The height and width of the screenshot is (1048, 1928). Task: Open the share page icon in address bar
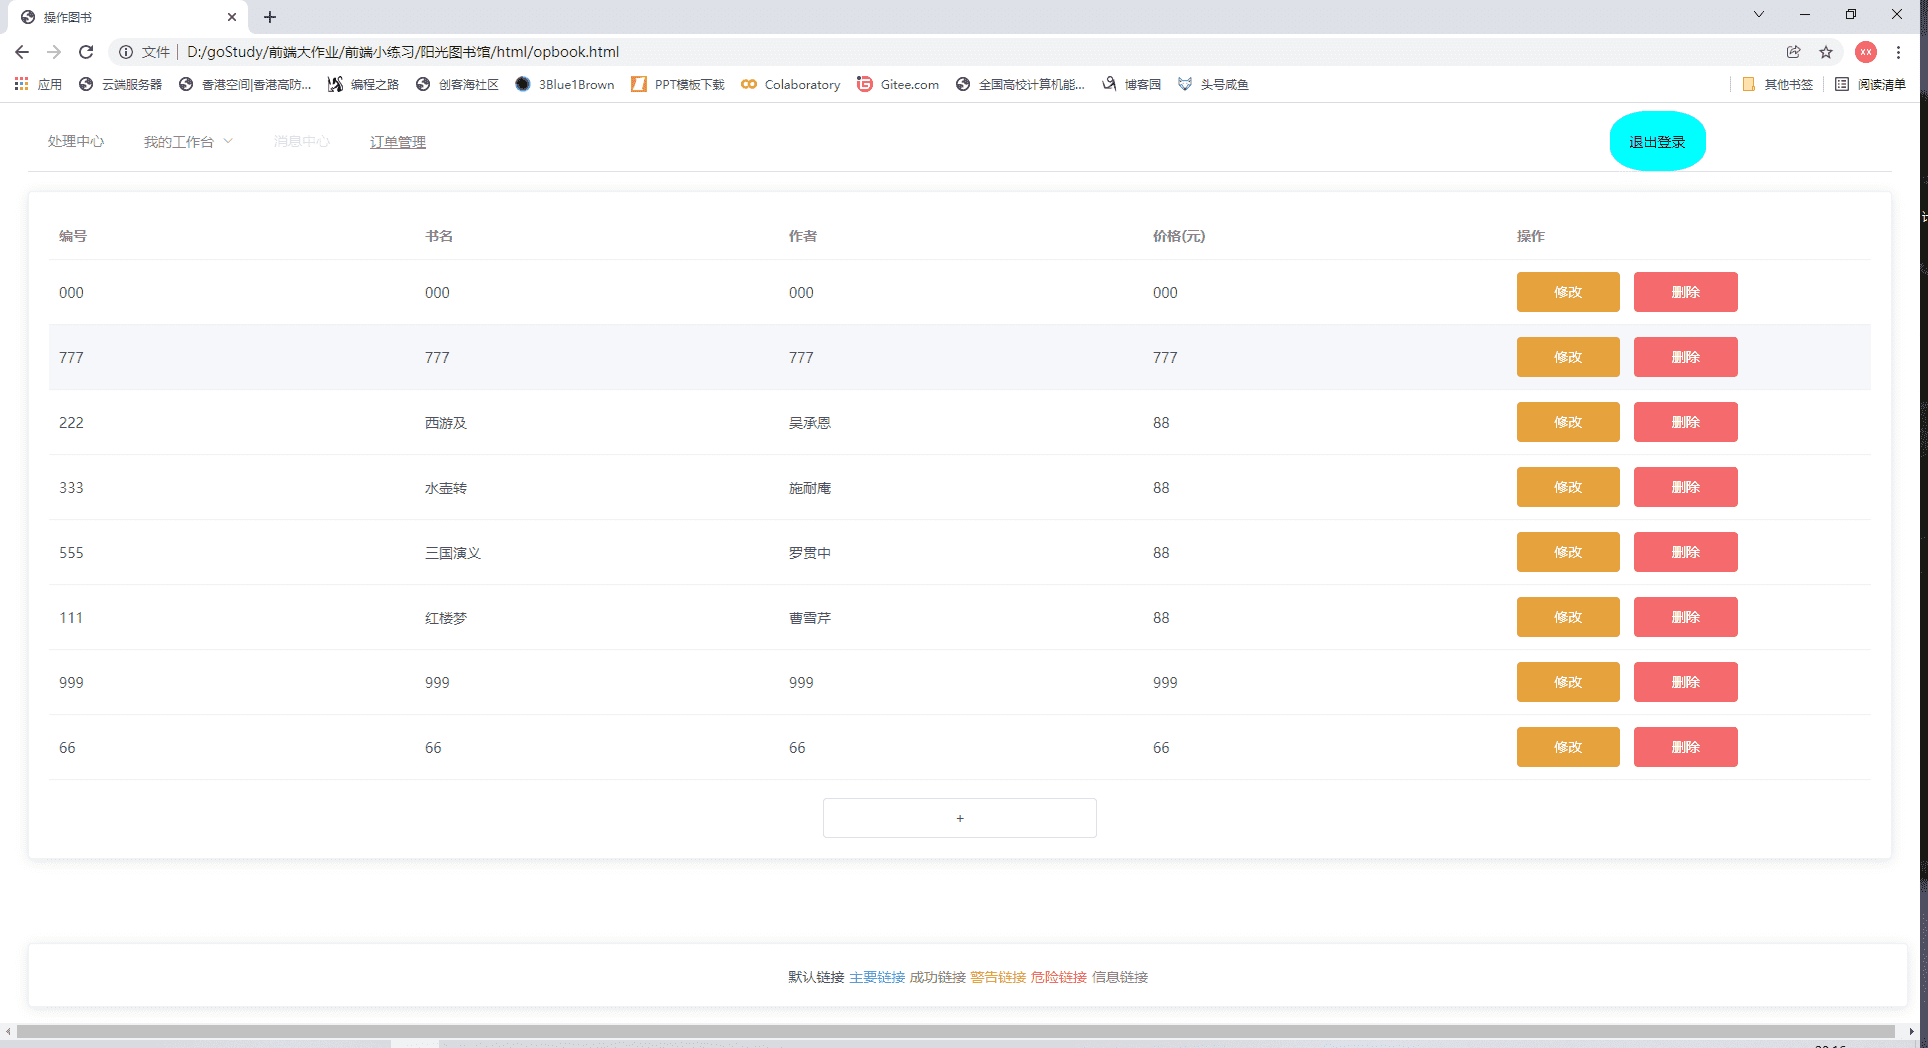1794,52
